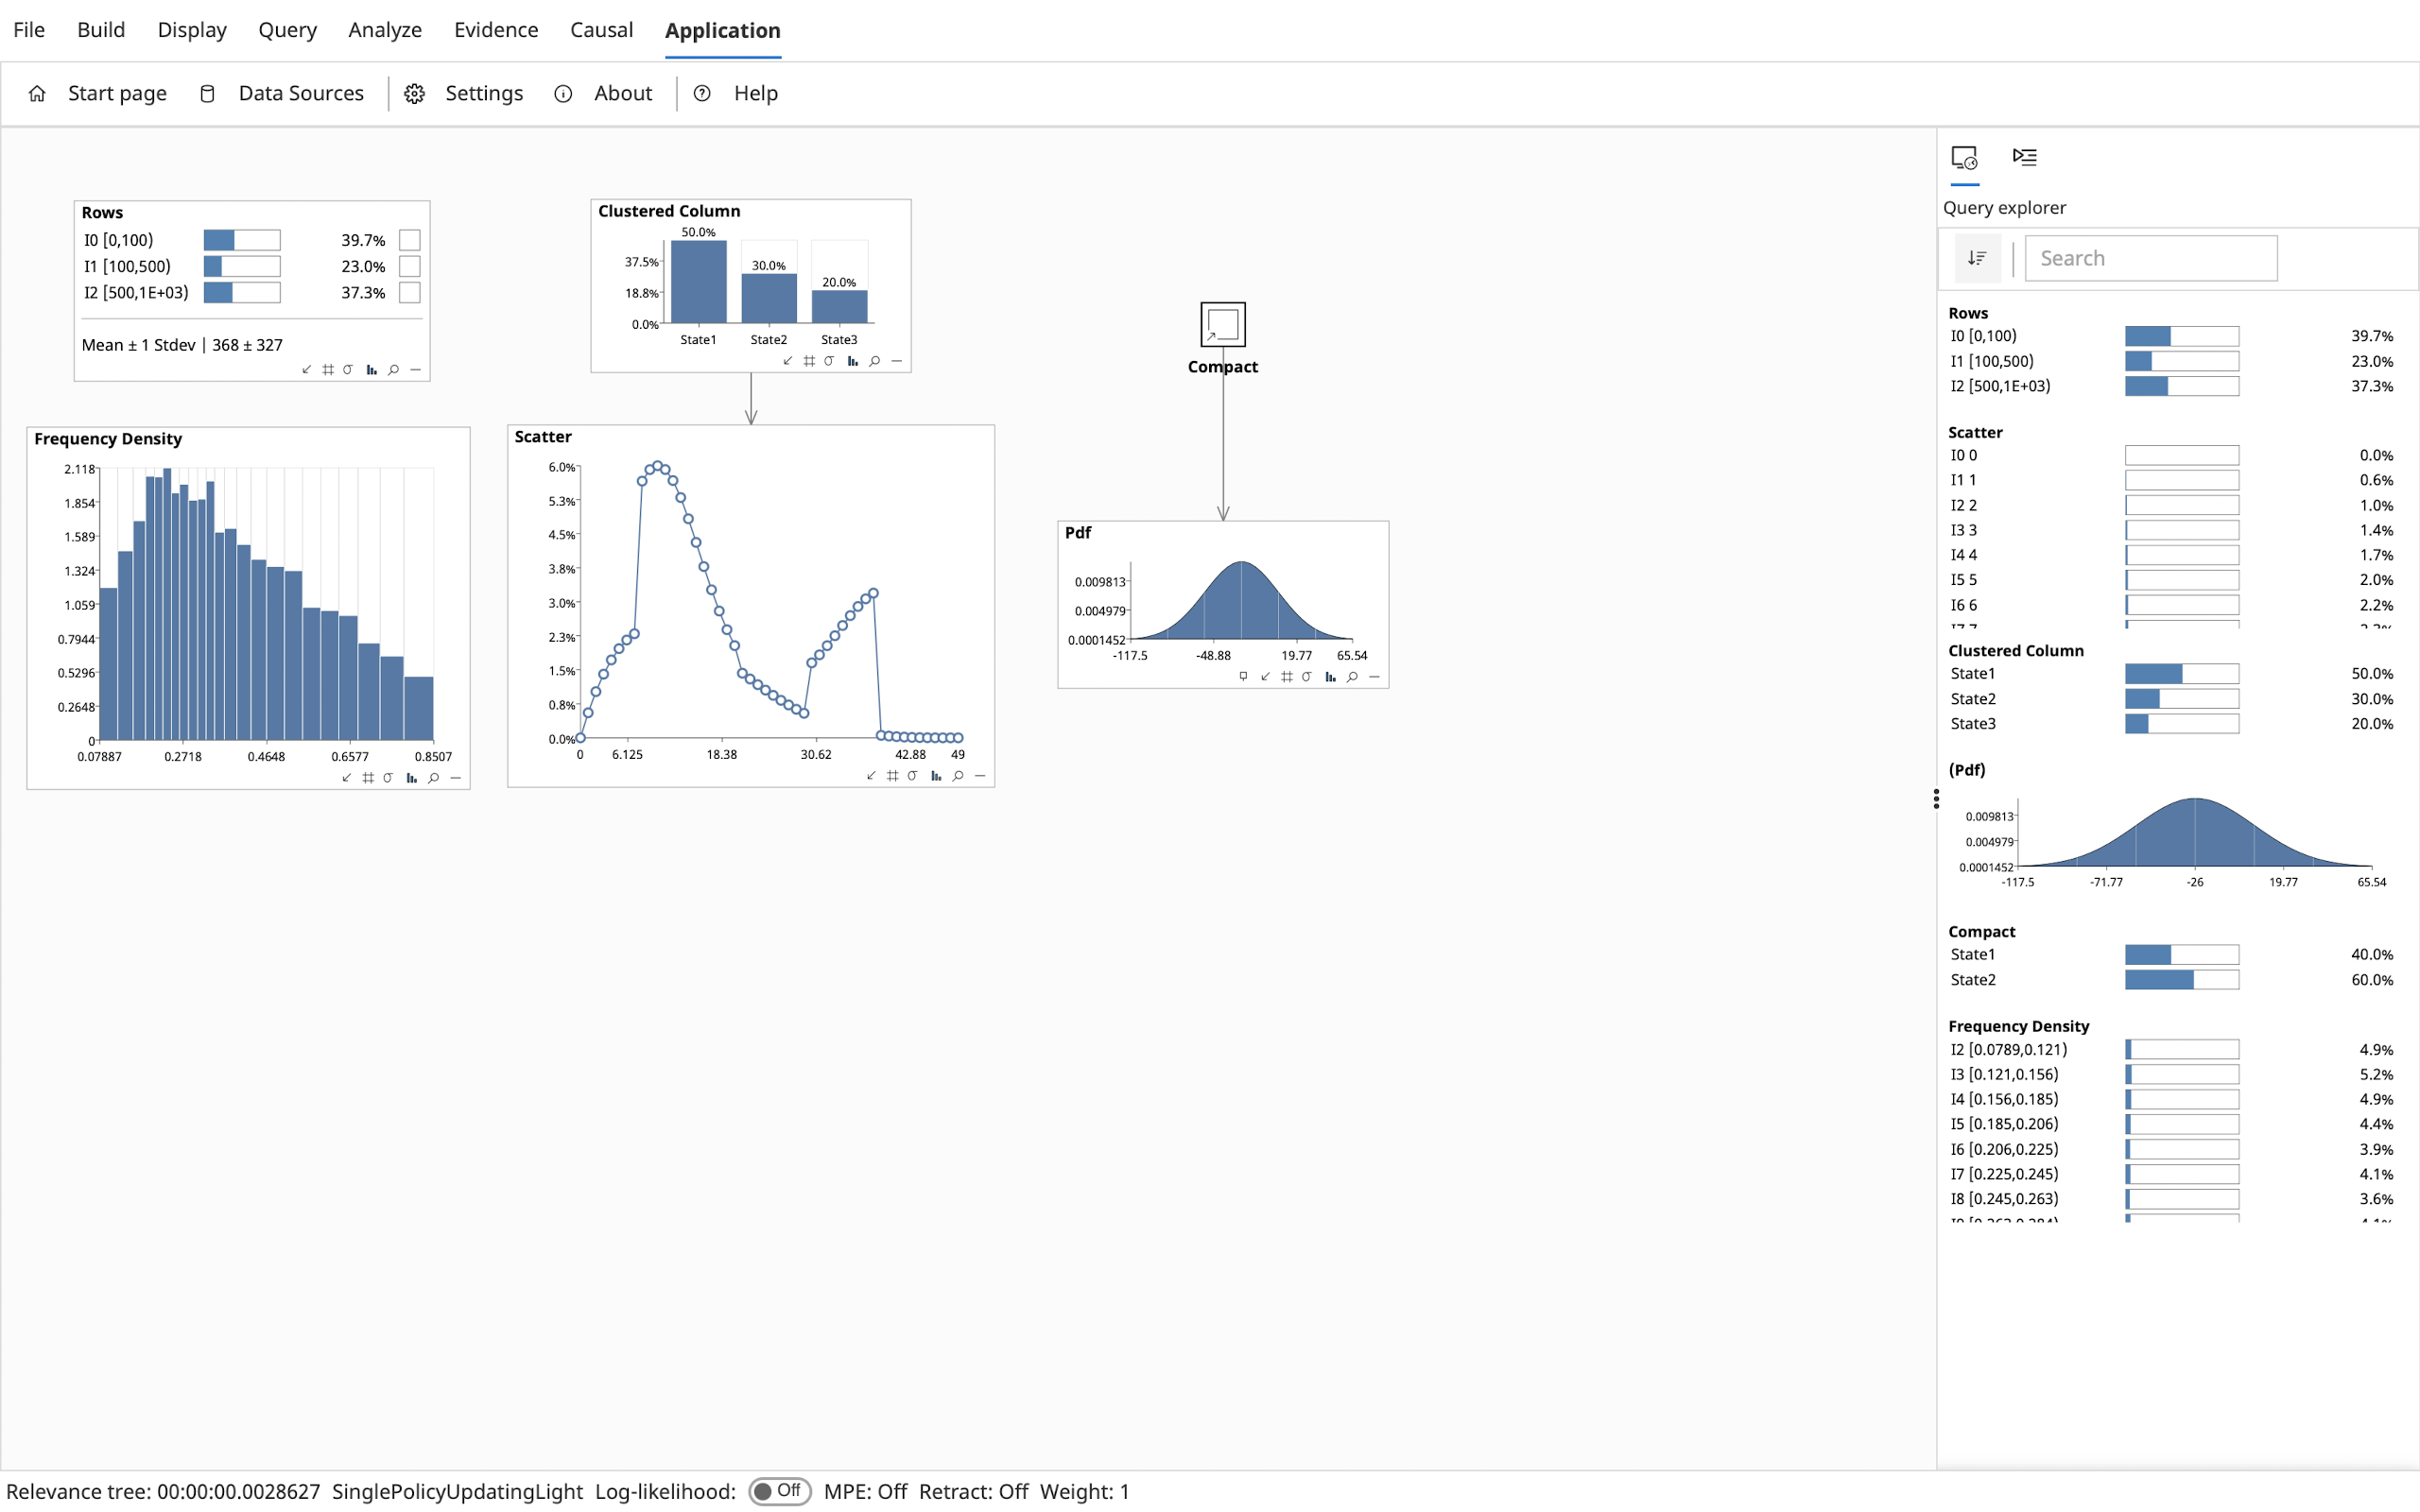This screenshot has width=2420, height=1512.
Task: Collapse the Scatter monitor with the minus control
Action: (980, 776)
